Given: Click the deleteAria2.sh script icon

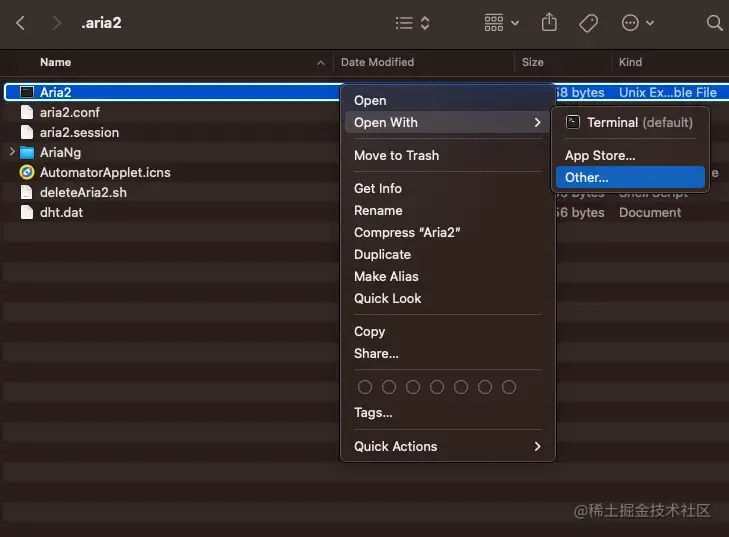Looking at the screenshot, I should (27, 192).
